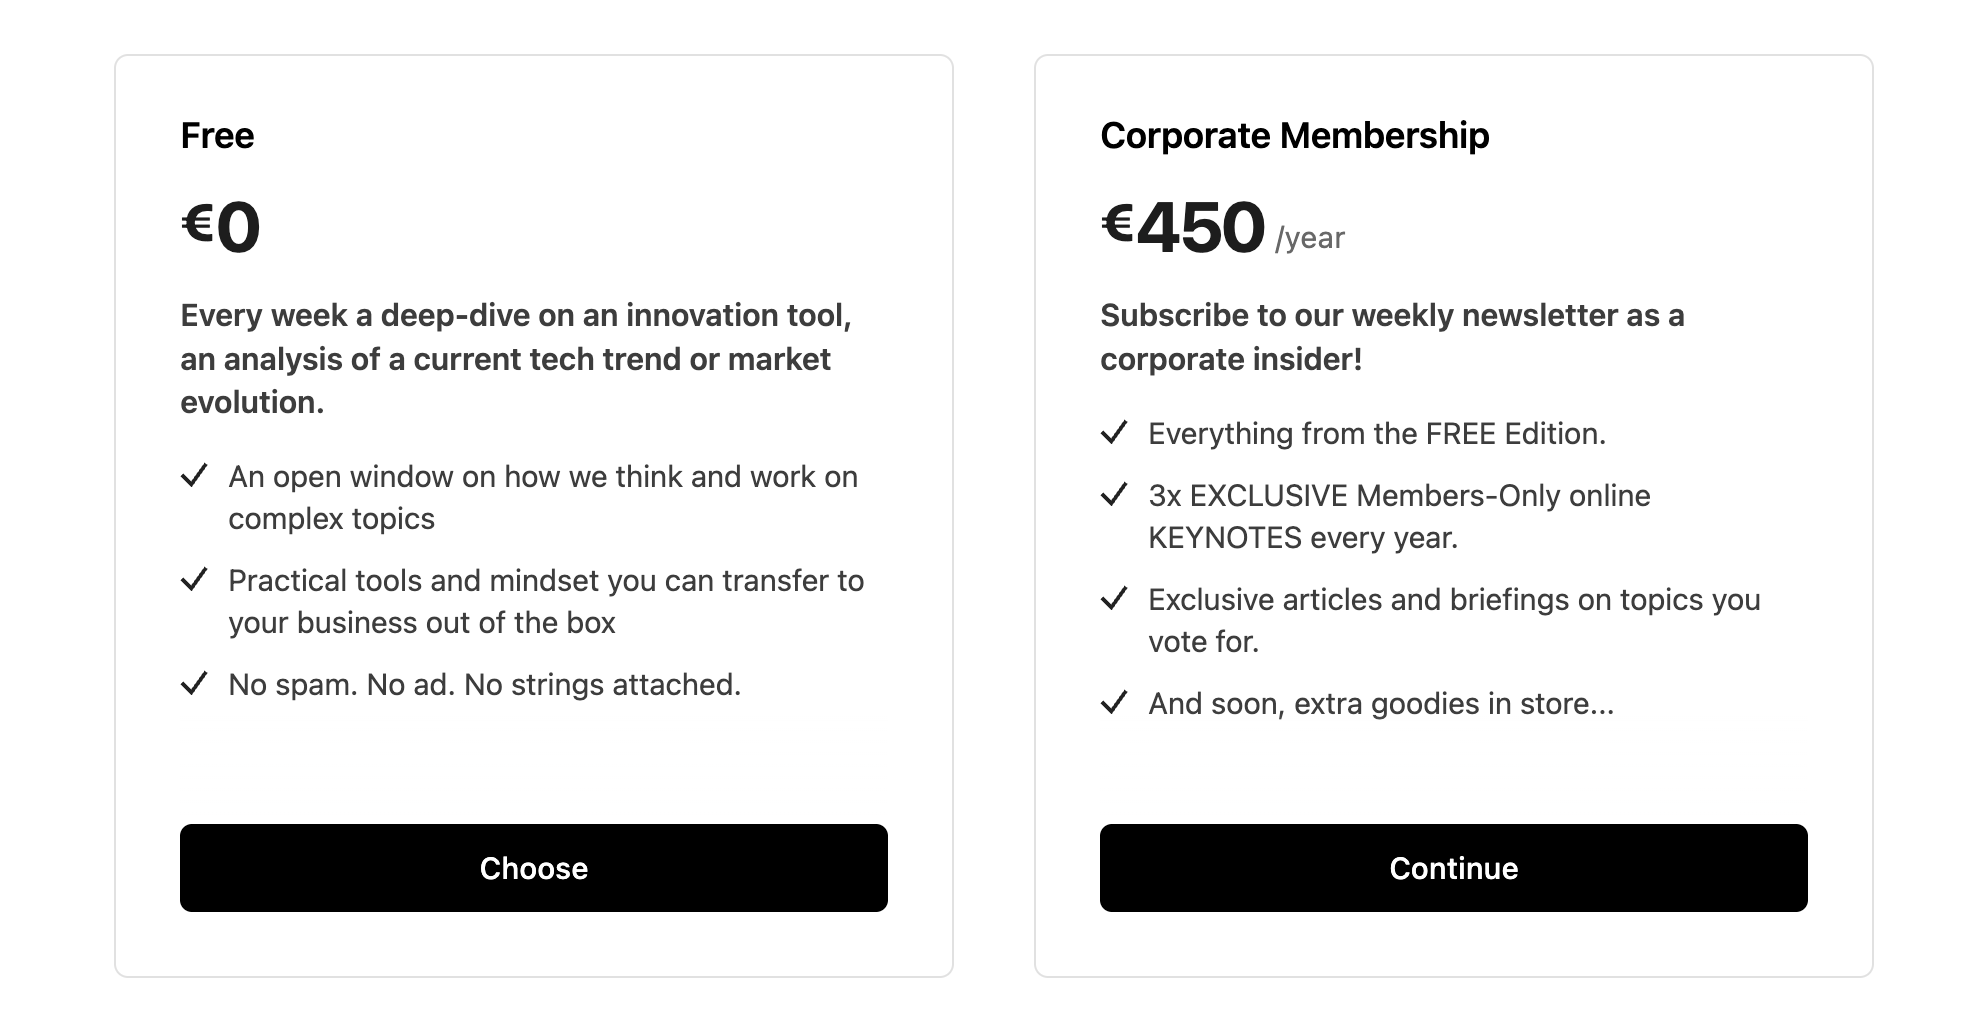Click 'Everything from the FREE Edition.' text
The width and height of the screenshot is (1978, 1022).
[x=1376, y=433]
